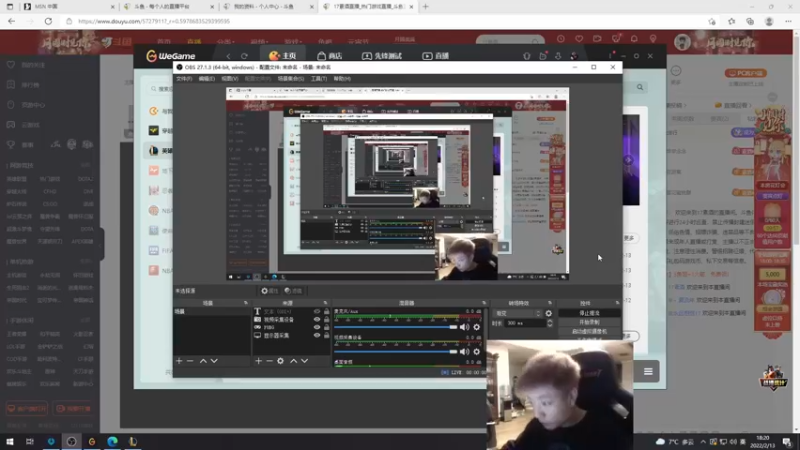Open Task View on the taskbar

pos(30,441)
